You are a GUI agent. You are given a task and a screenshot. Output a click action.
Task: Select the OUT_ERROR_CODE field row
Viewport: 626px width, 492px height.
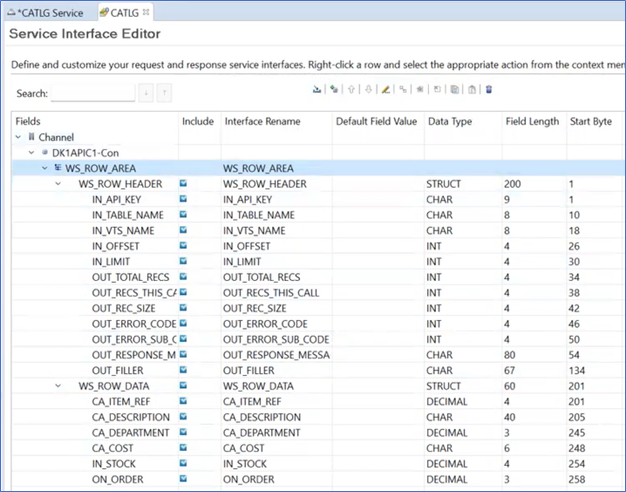tap(319, 324)
